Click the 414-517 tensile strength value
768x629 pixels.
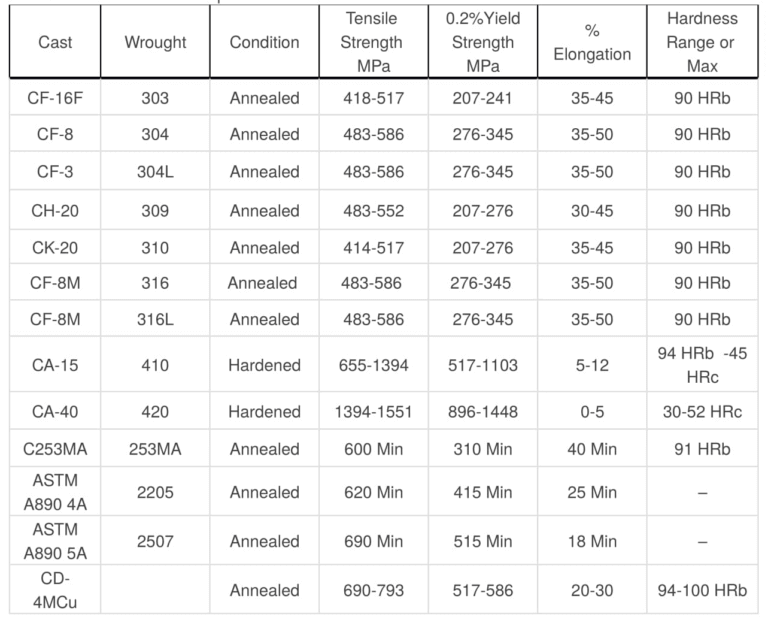[x=373, y=247]
